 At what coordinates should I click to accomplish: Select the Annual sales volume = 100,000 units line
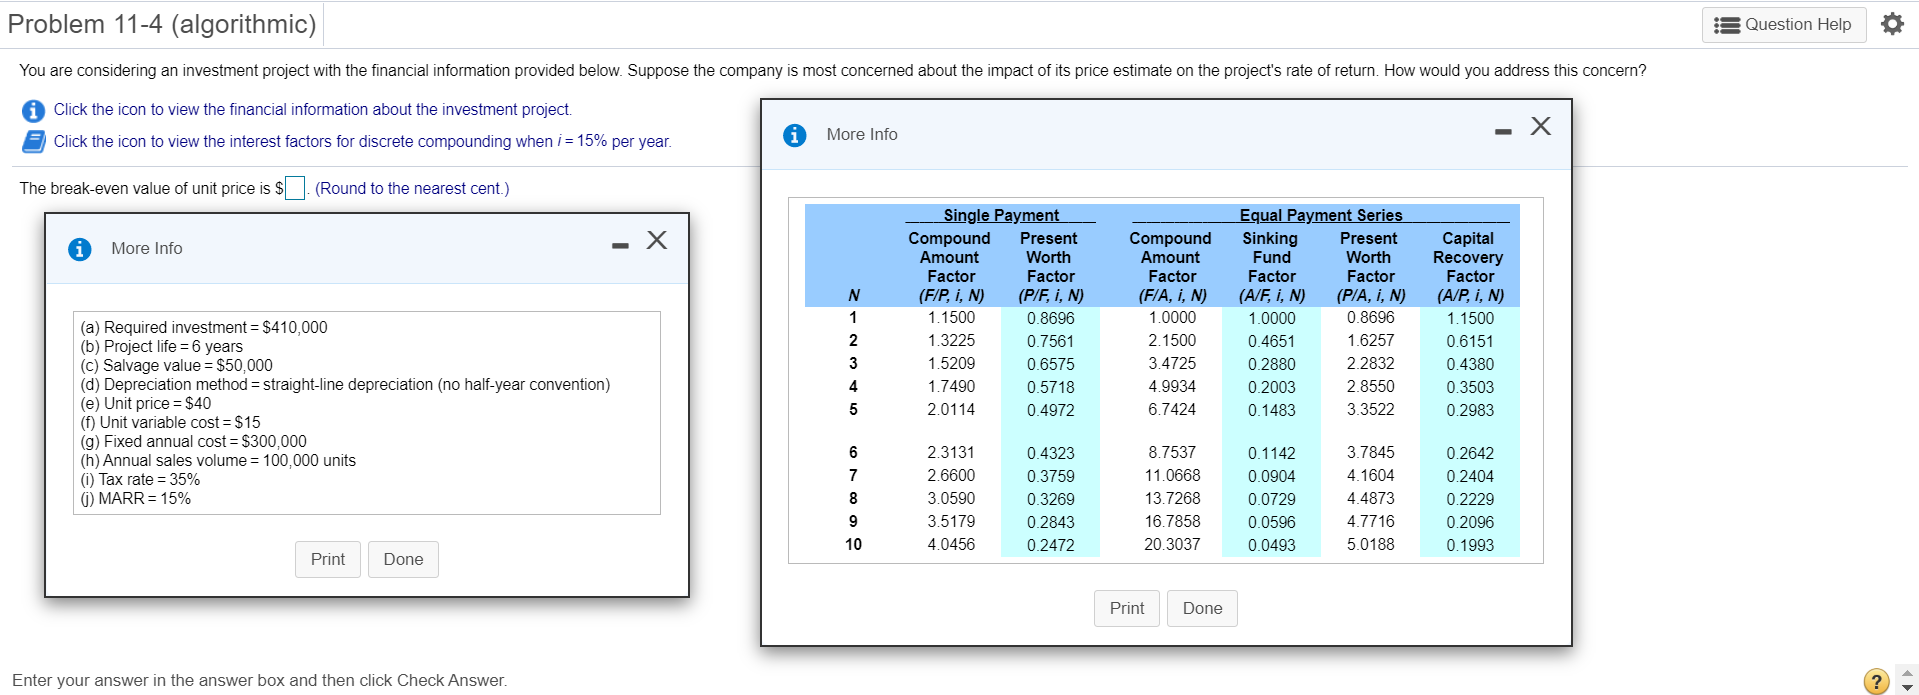pyautogui.click(x=218, y=460)
